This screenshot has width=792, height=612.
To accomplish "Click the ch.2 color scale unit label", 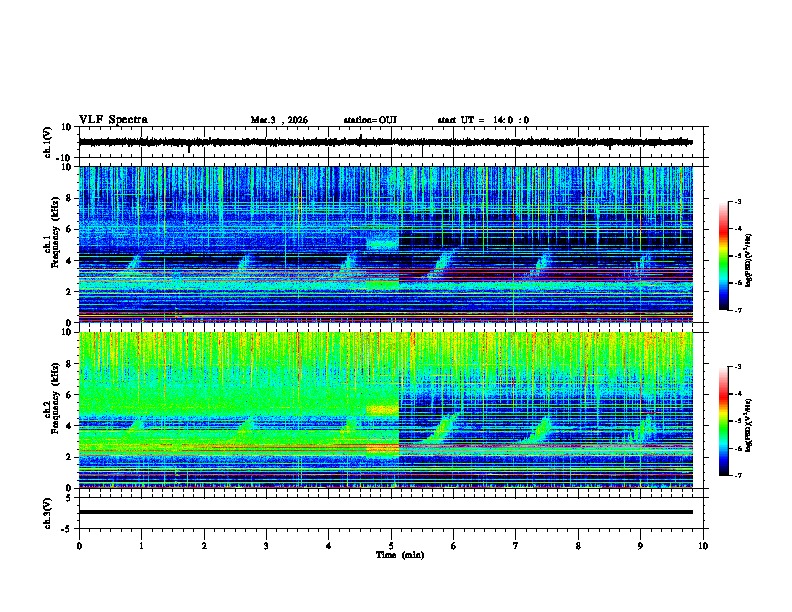I will (x=748, y=425).
